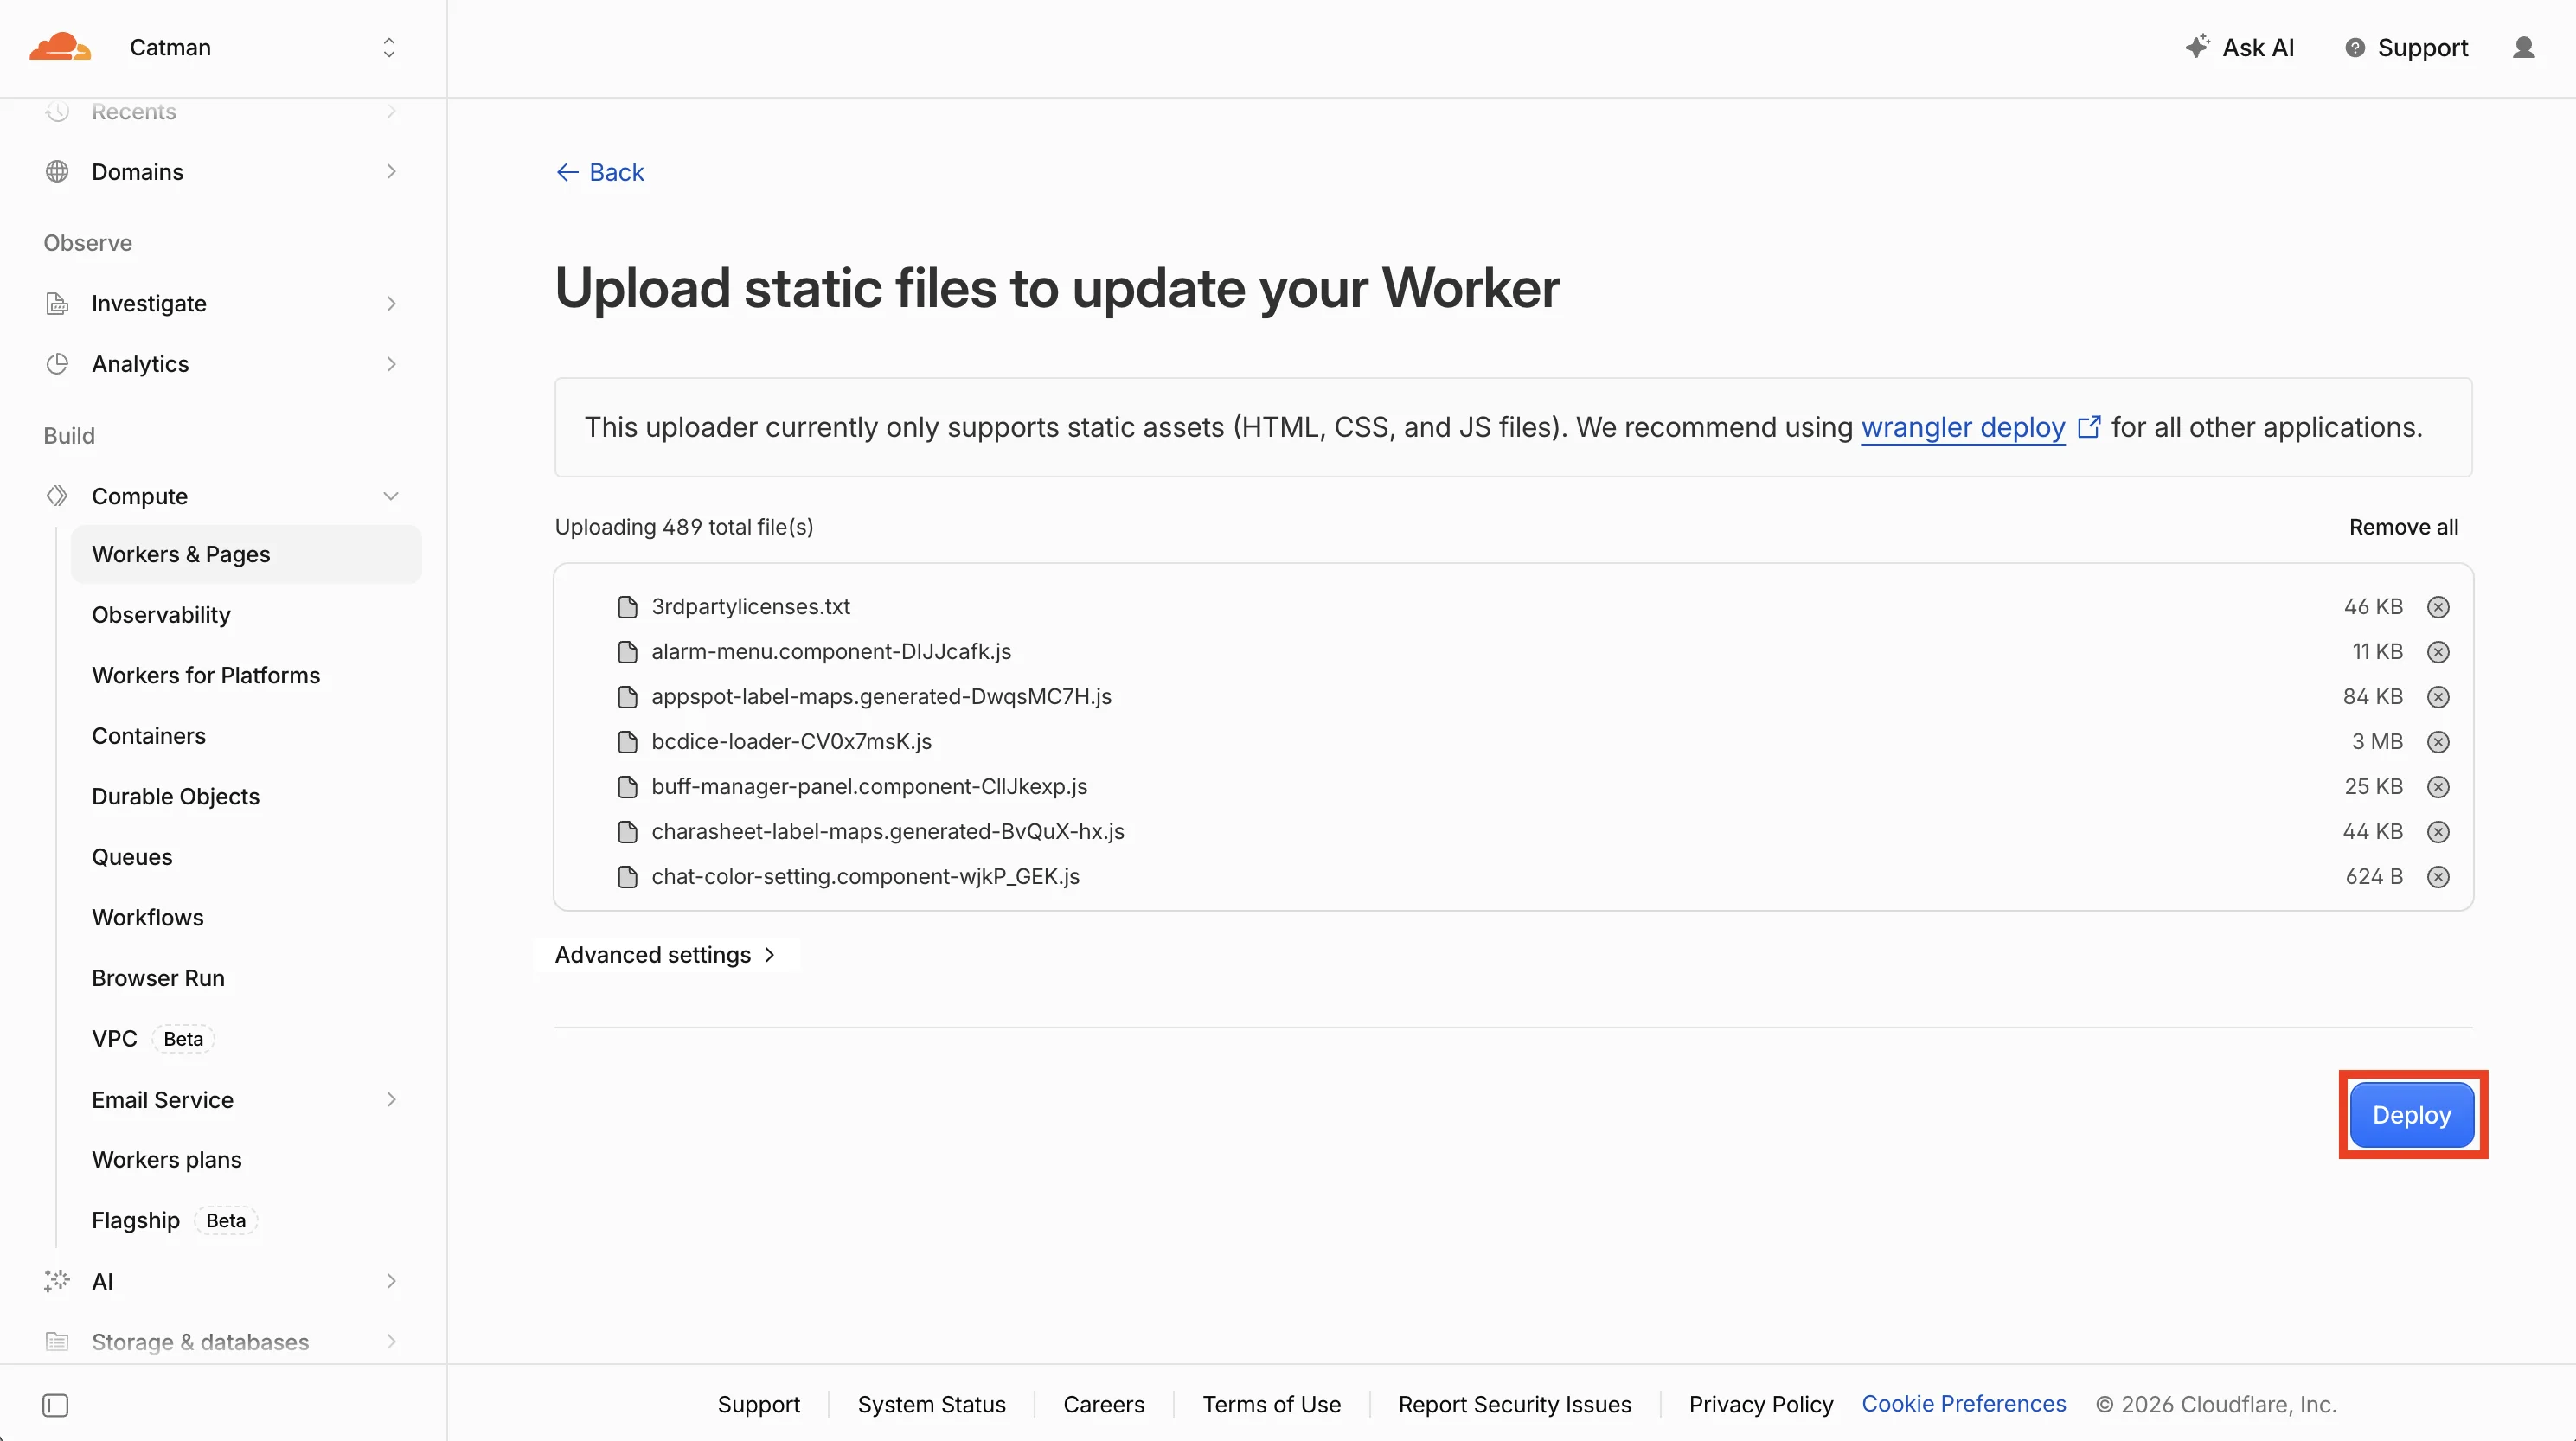Click the 'Uploading 489 total file(s)' text
This screenshot has width=2576, height=1441.
684,527
